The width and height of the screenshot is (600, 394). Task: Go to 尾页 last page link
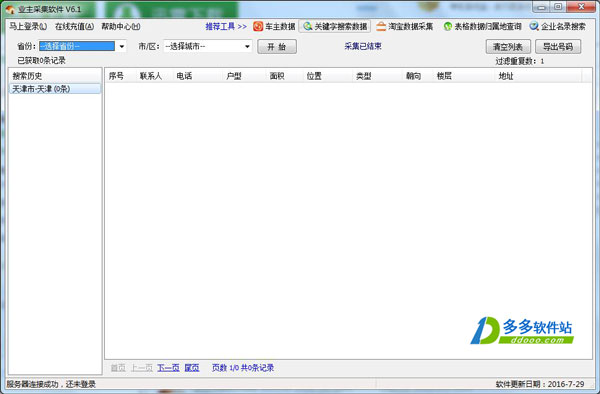click(192, 368)
